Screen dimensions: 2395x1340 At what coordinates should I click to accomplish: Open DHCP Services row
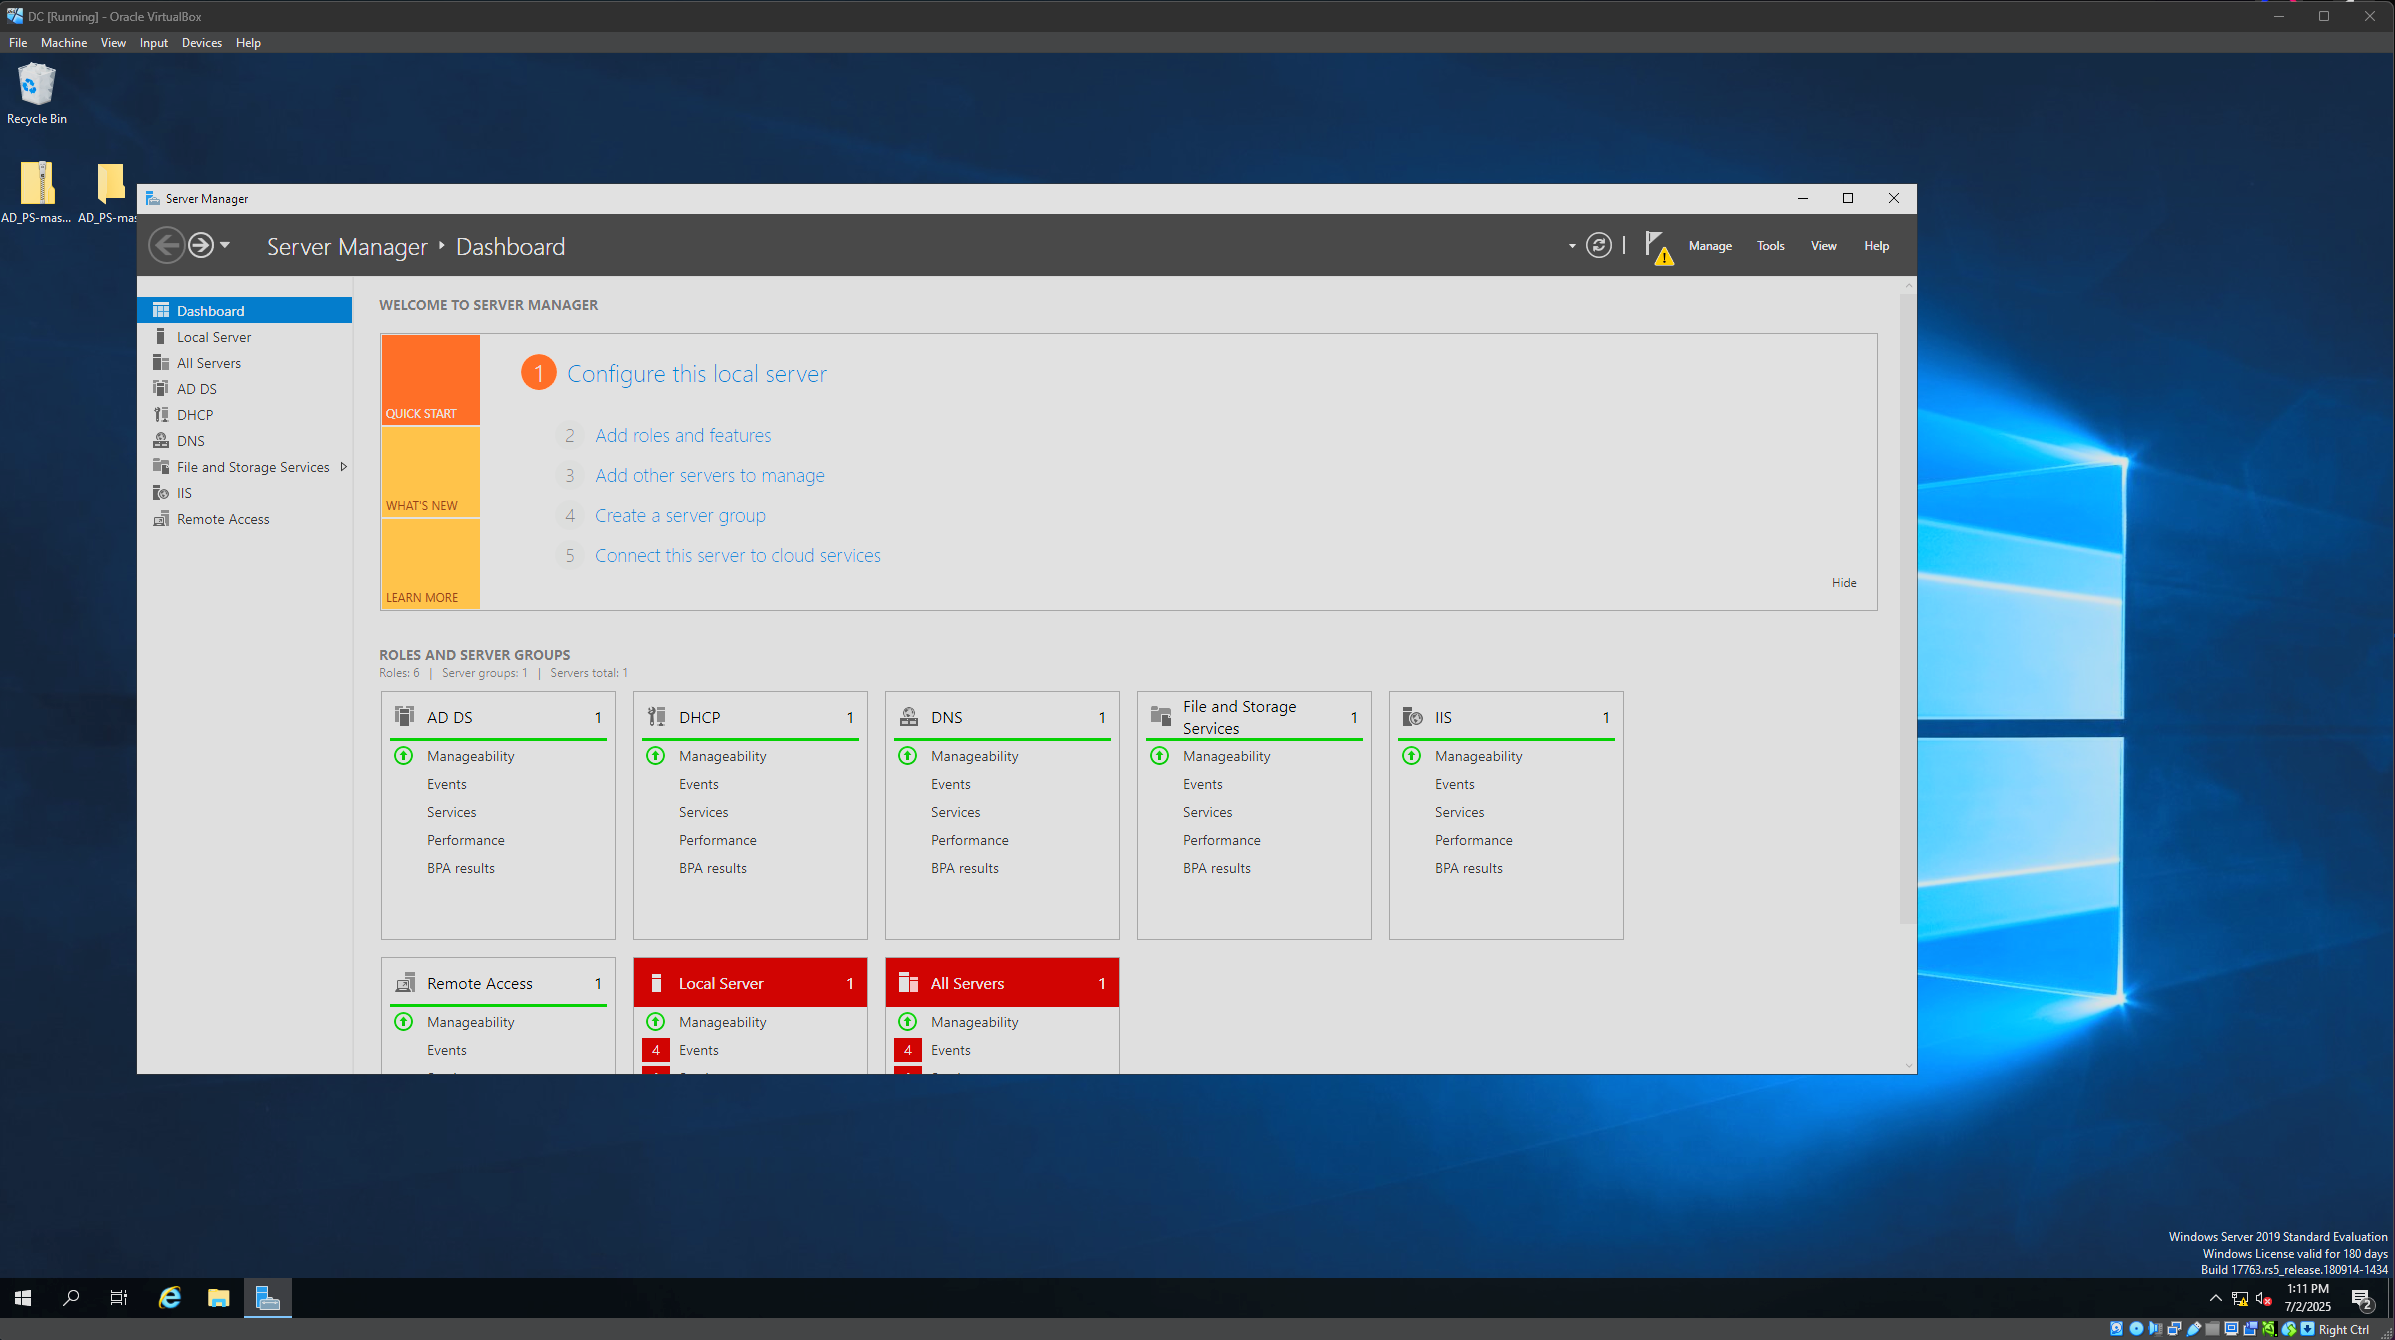pos(703,812)
